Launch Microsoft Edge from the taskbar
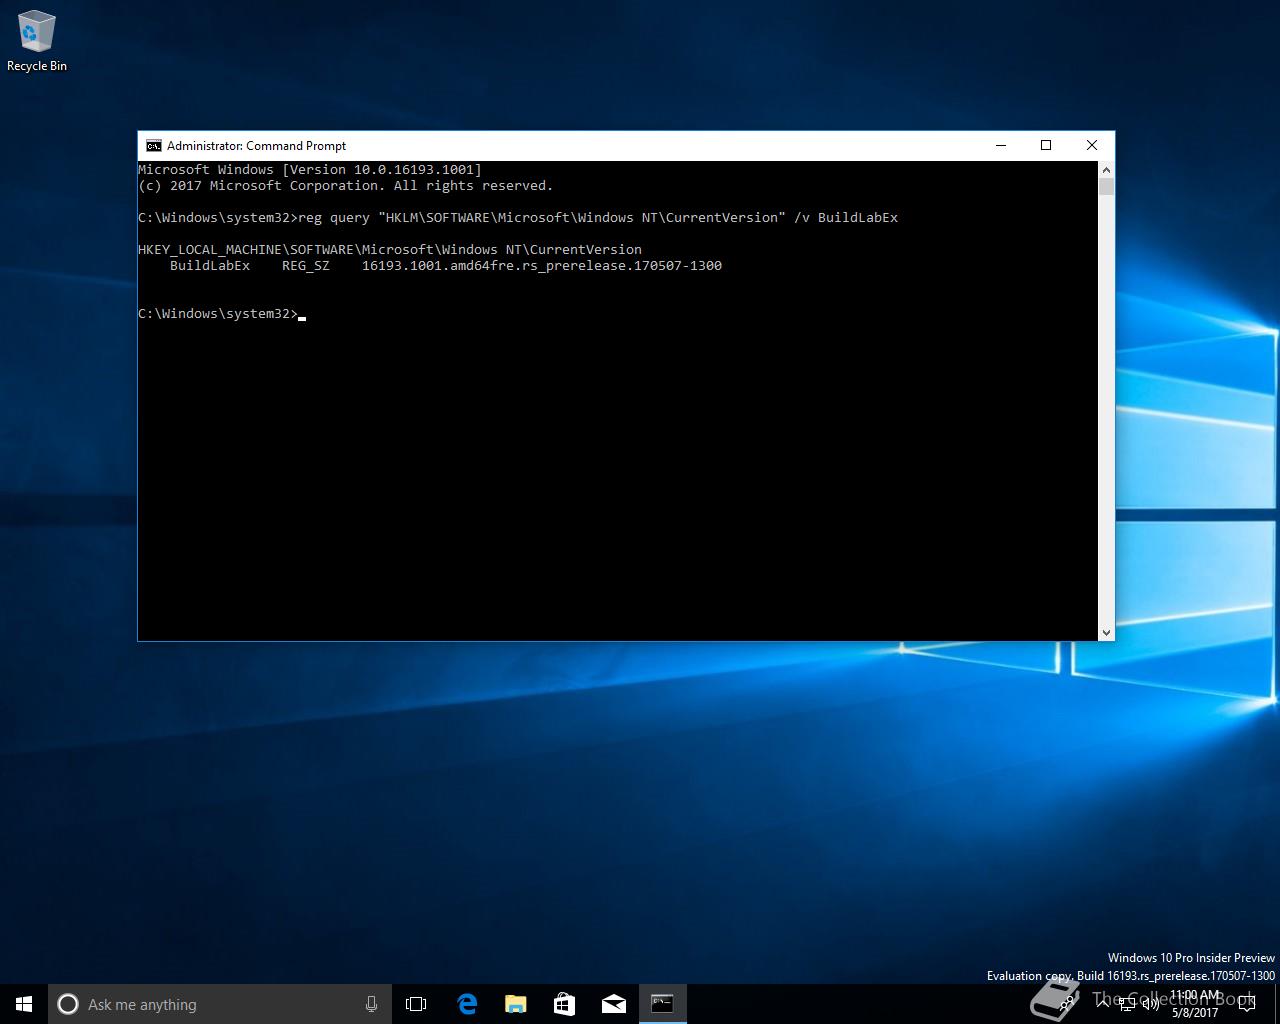 (x=466, y=1004)
